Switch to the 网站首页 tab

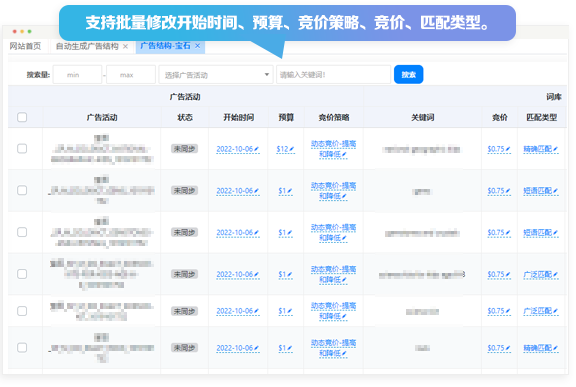(25, 46)
